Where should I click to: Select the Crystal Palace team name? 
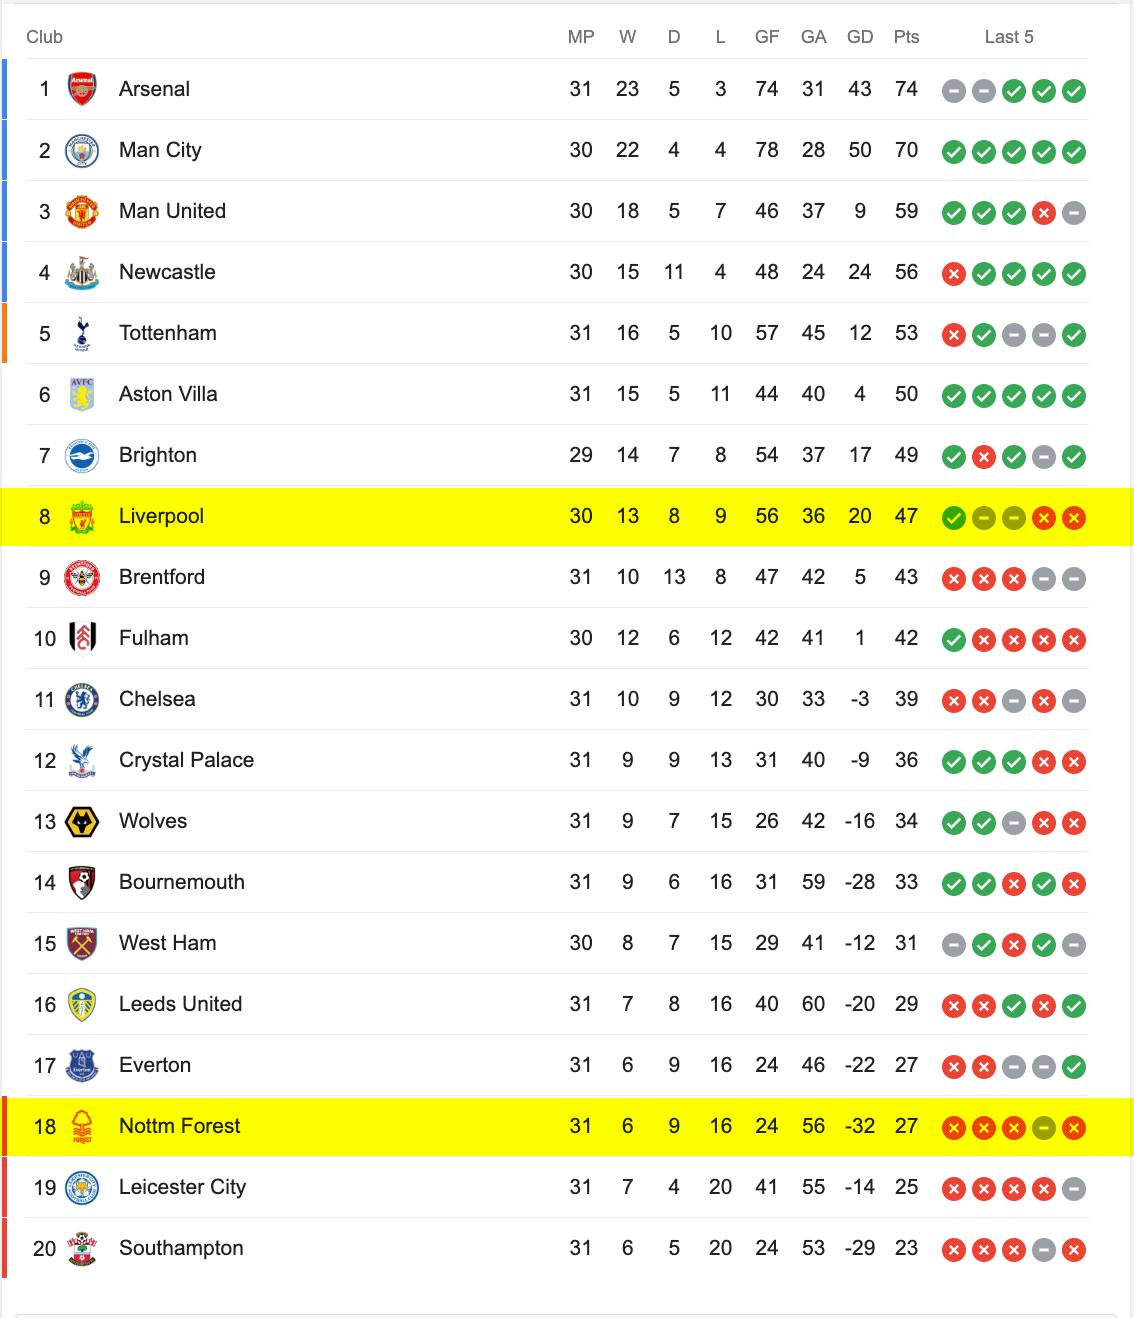tap(186, 760)
